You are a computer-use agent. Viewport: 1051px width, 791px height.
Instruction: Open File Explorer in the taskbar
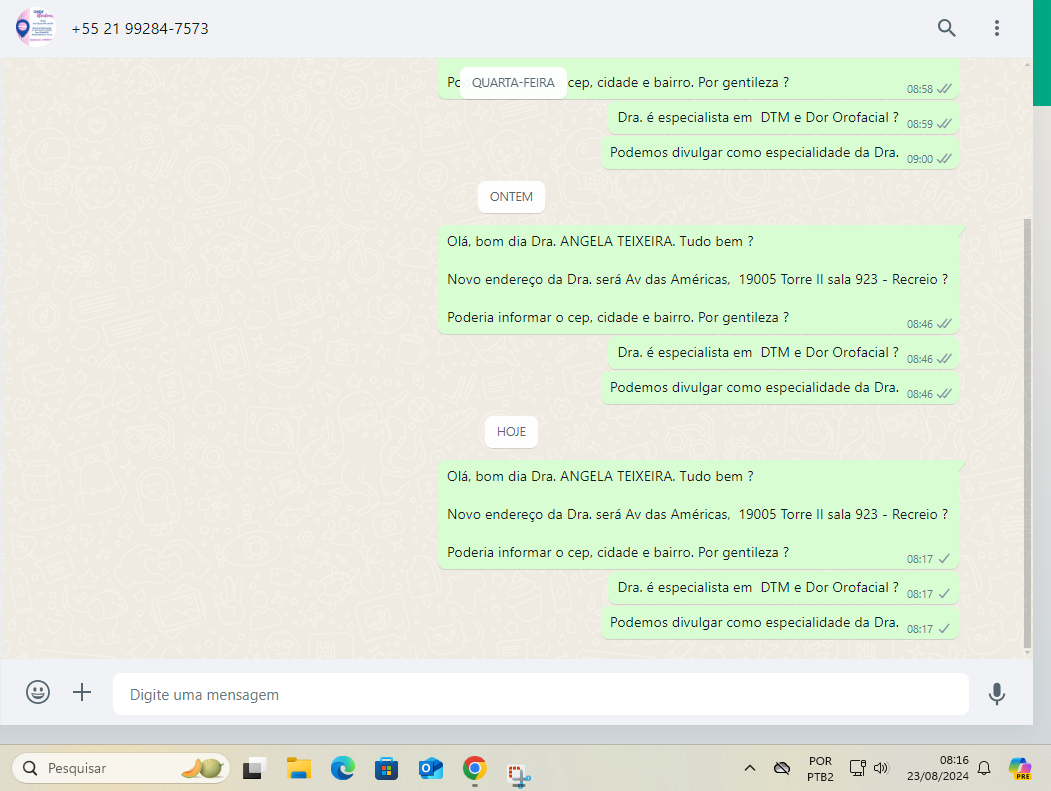point(299,768)
